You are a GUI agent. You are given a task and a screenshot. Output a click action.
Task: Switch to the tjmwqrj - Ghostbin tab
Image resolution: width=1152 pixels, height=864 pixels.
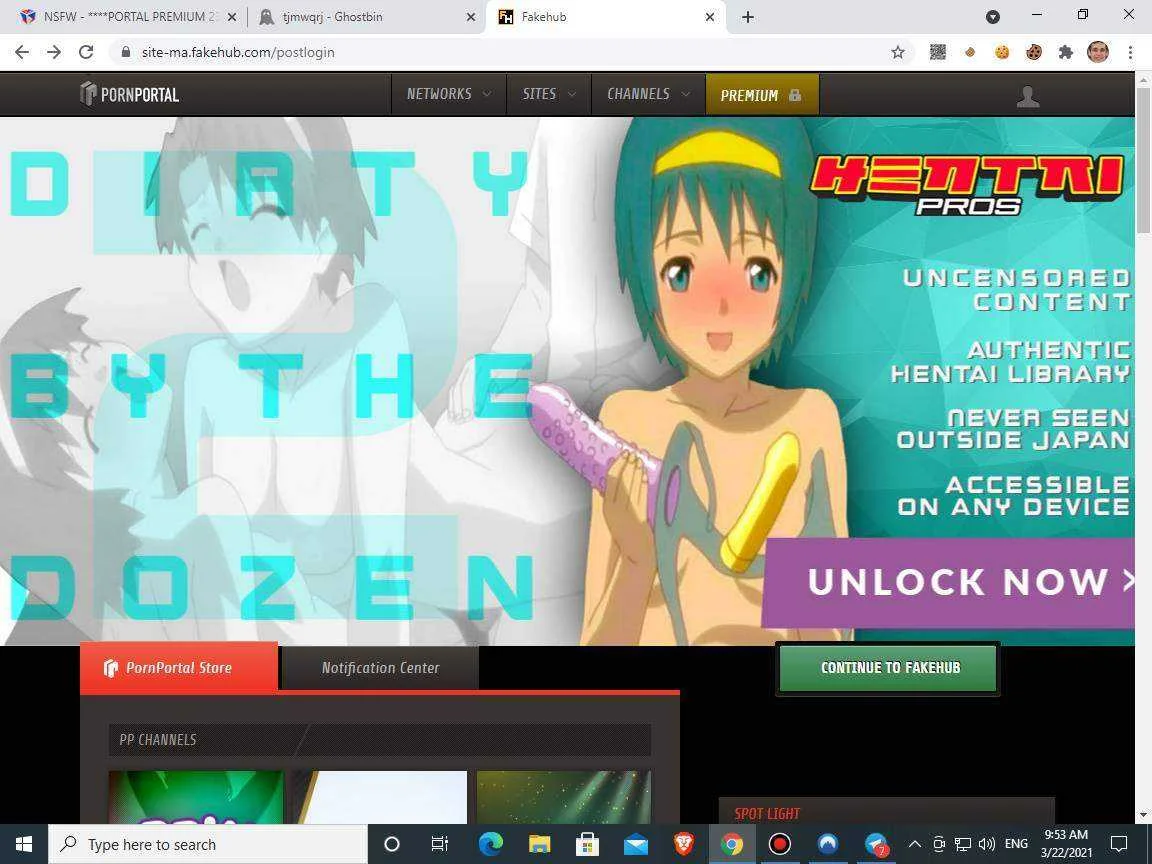[365, 17]
